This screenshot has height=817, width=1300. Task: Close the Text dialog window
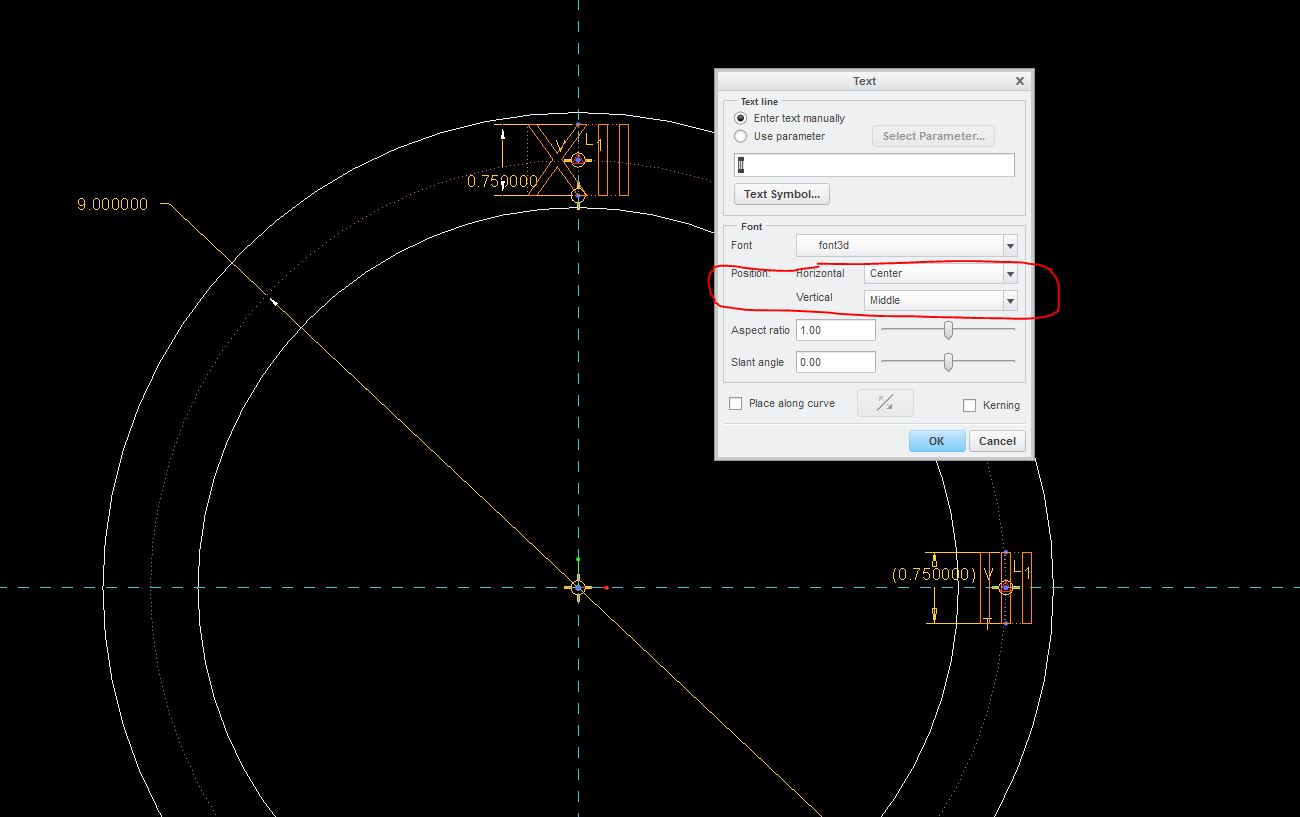[x=1020, y=81]
